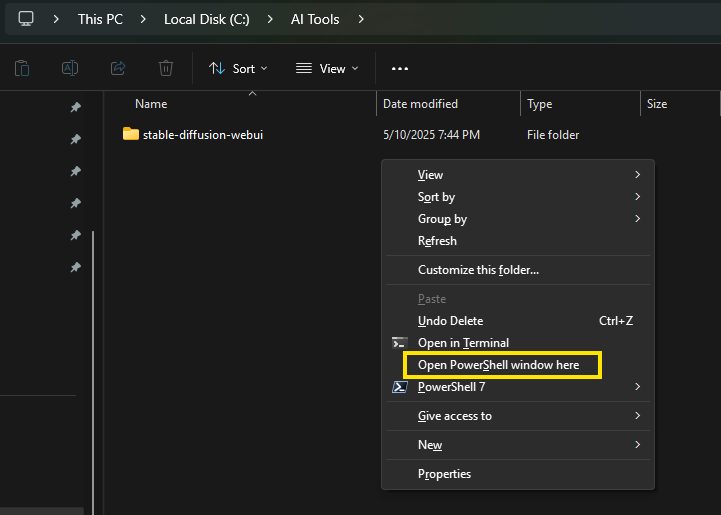
Task: Choose Properties from context menu
Action: pos(518,474)
